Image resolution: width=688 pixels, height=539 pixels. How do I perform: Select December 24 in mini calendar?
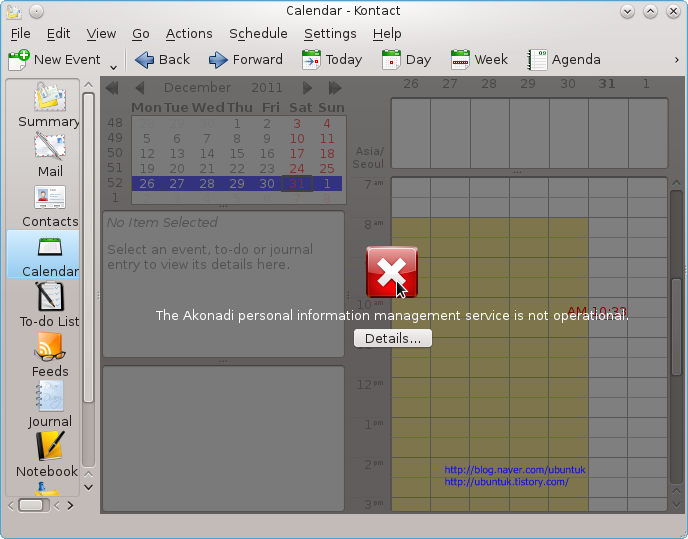(297, 169)
